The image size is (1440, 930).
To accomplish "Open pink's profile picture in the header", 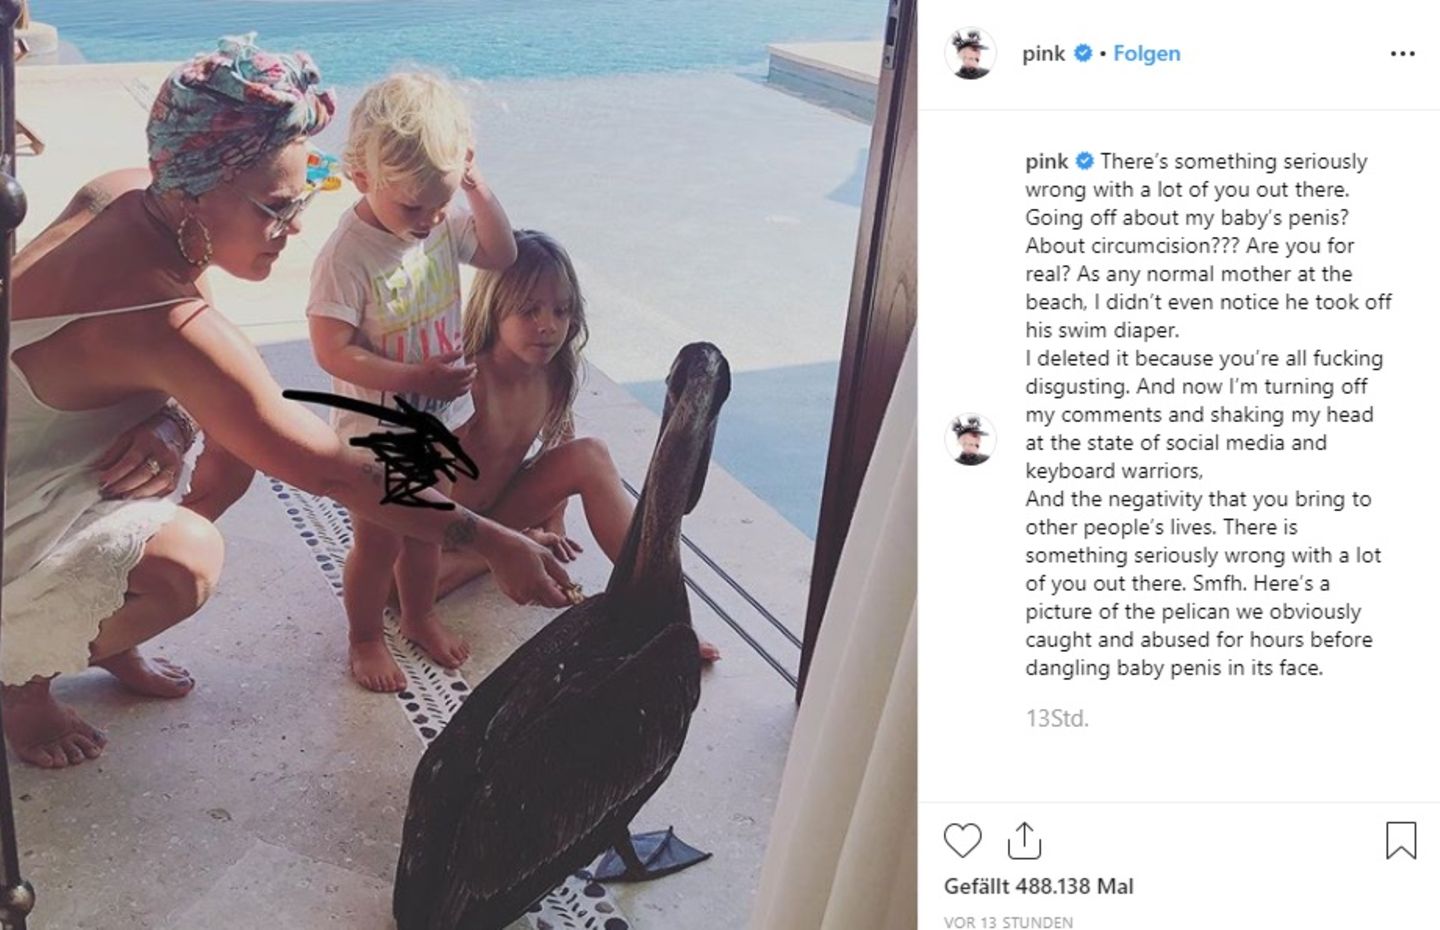I will (970, 53).
